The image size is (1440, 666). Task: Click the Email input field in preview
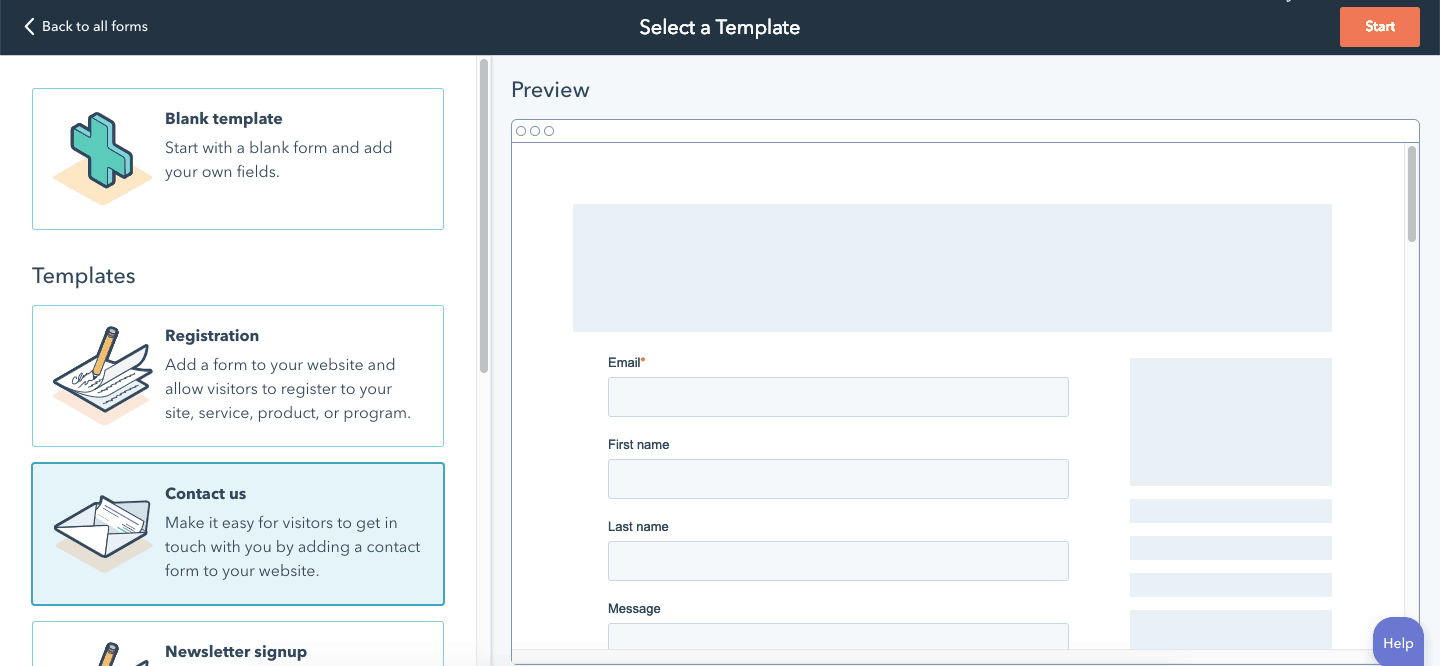tap(838, 397)
